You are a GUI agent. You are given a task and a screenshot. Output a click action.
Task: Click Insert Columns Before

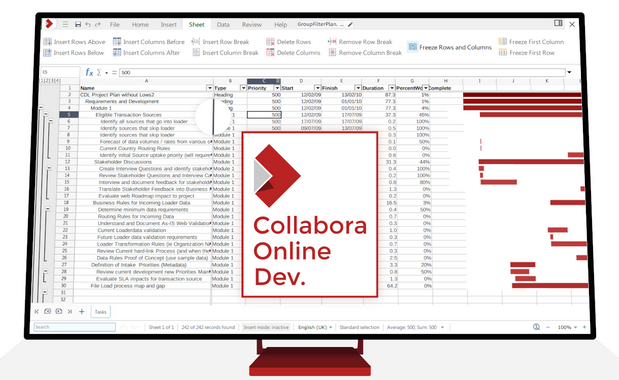pyautogui.click(x=149, y=42)
